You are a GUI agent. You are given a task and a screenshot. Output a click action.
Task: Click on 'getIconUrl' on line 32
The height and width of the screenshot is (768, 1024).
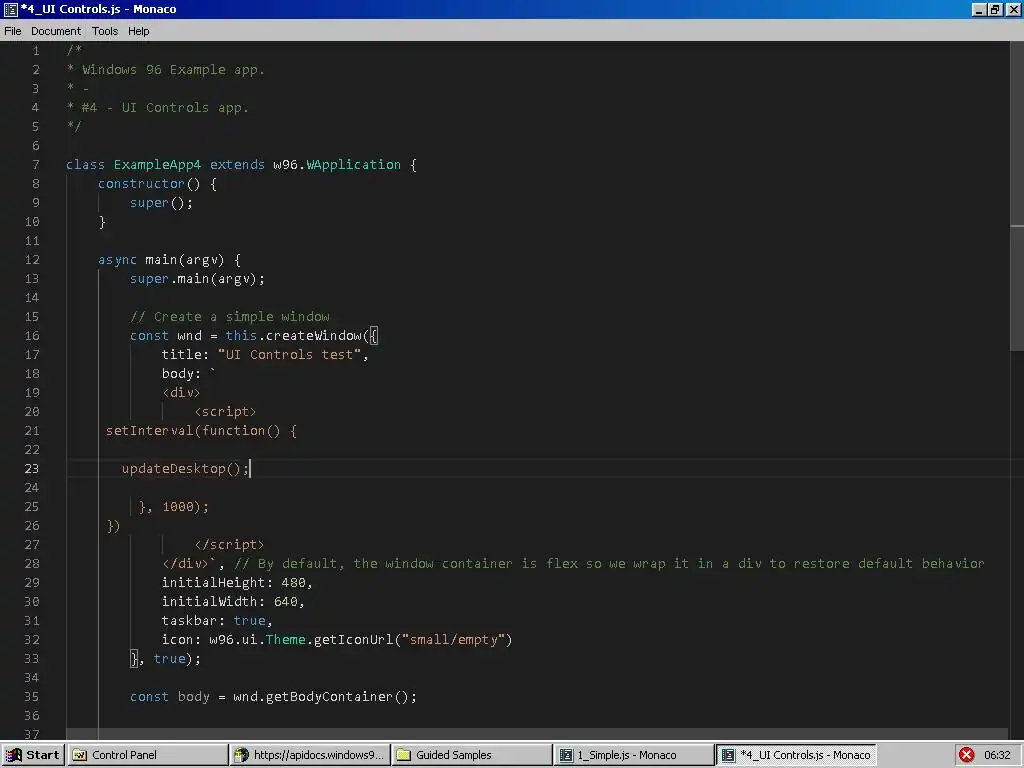tap(353, 639)
